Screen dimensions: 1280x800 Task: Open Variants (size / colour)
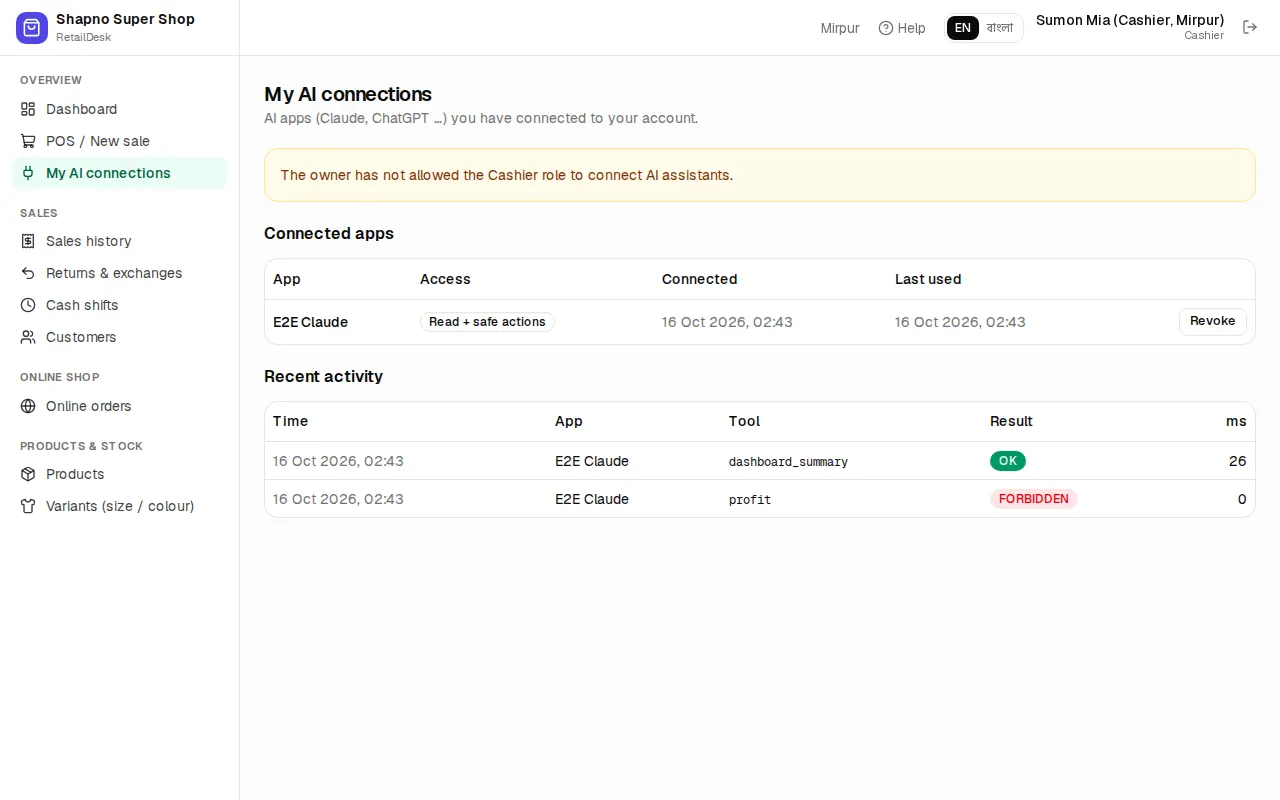[120, 506]
